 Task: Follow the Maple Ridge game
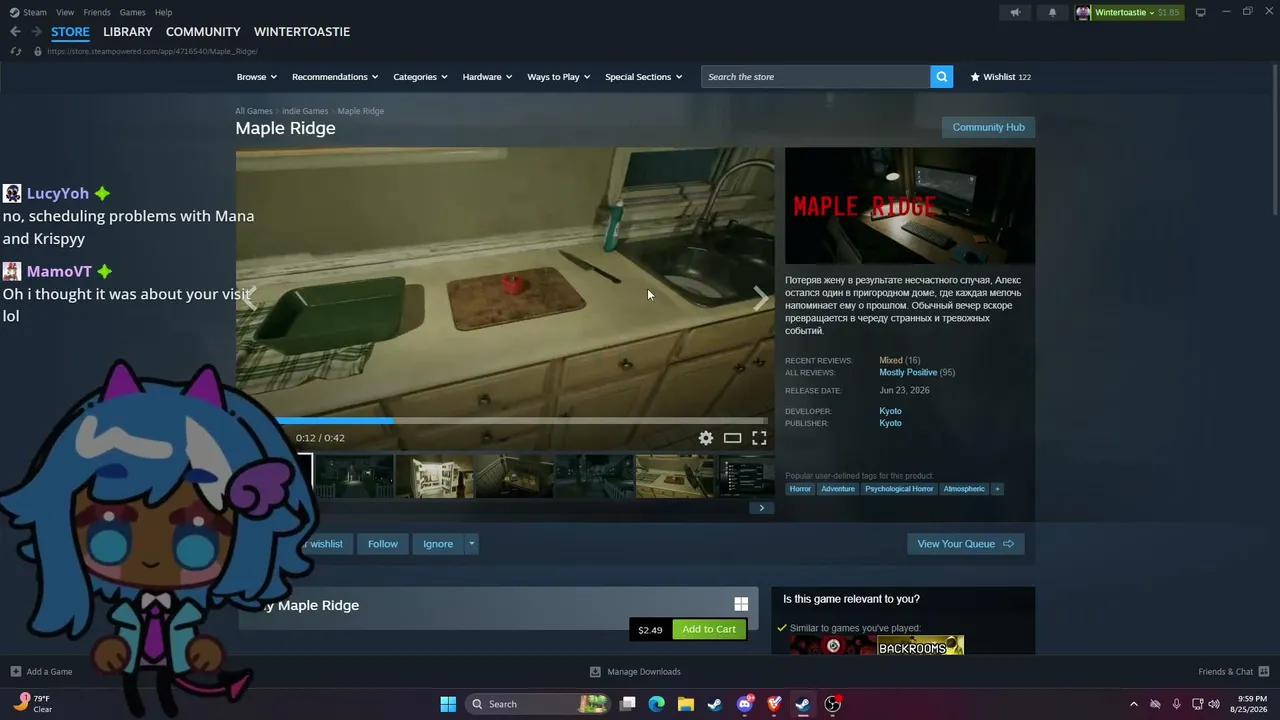pos(383,544)
